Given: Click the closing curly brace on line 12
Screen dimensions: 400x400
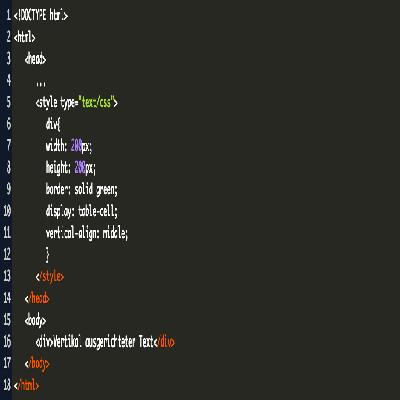Looking at the screenshot, I should click(48, 255).
